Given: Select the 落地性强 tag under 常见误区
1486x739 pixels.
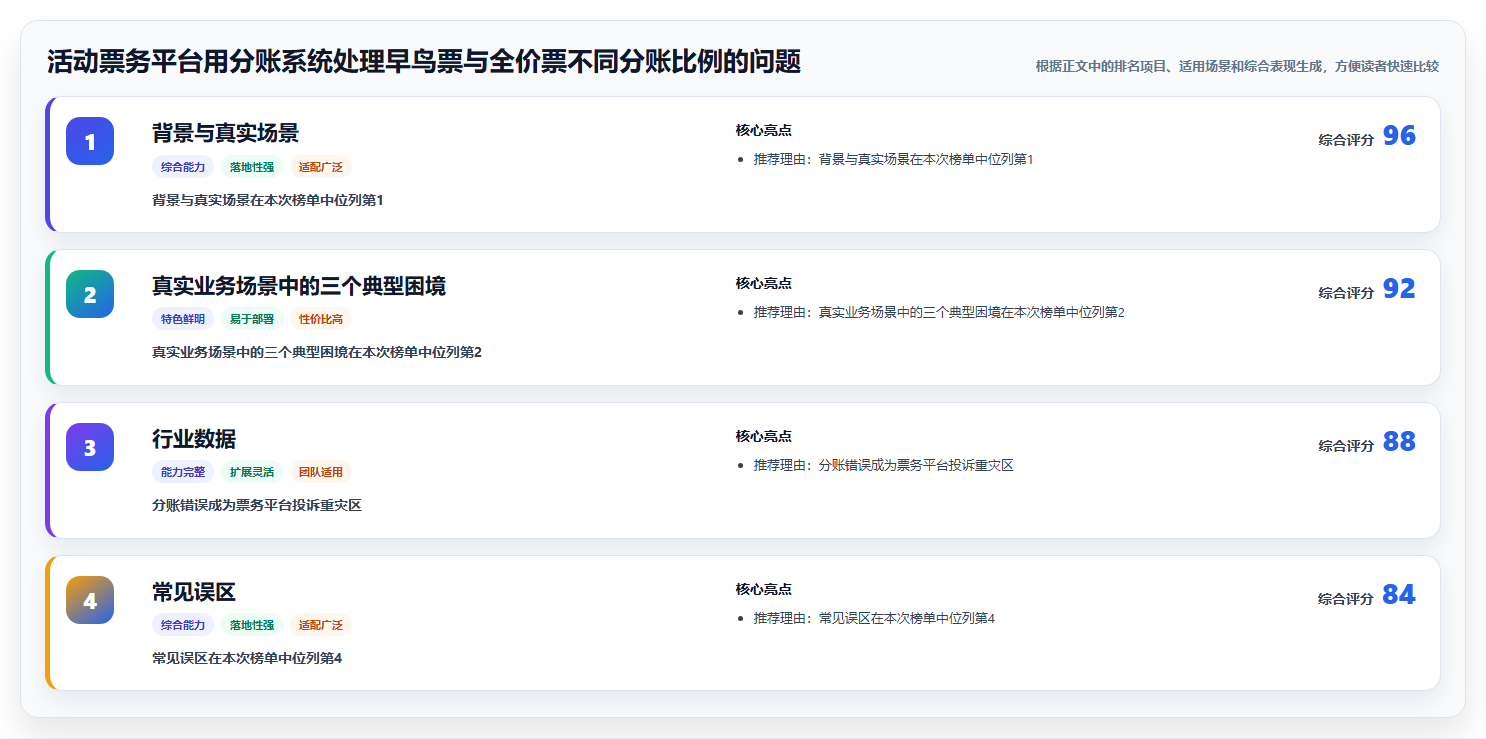Looking at the screenshot, I should (252, 626).
